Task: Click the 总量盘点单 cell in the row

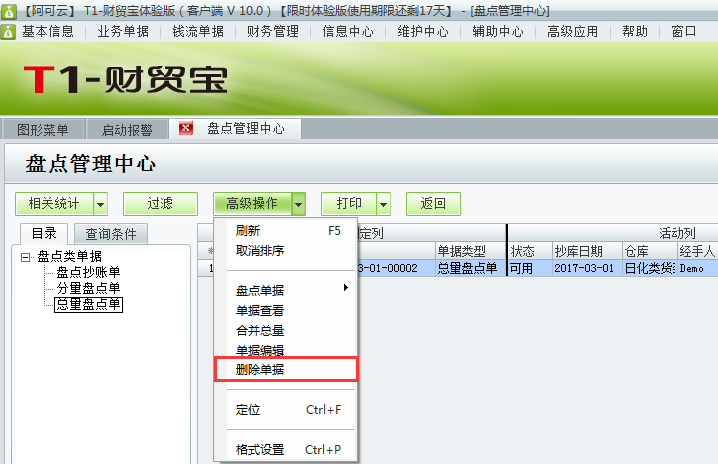Action: [x=470, y=268]
